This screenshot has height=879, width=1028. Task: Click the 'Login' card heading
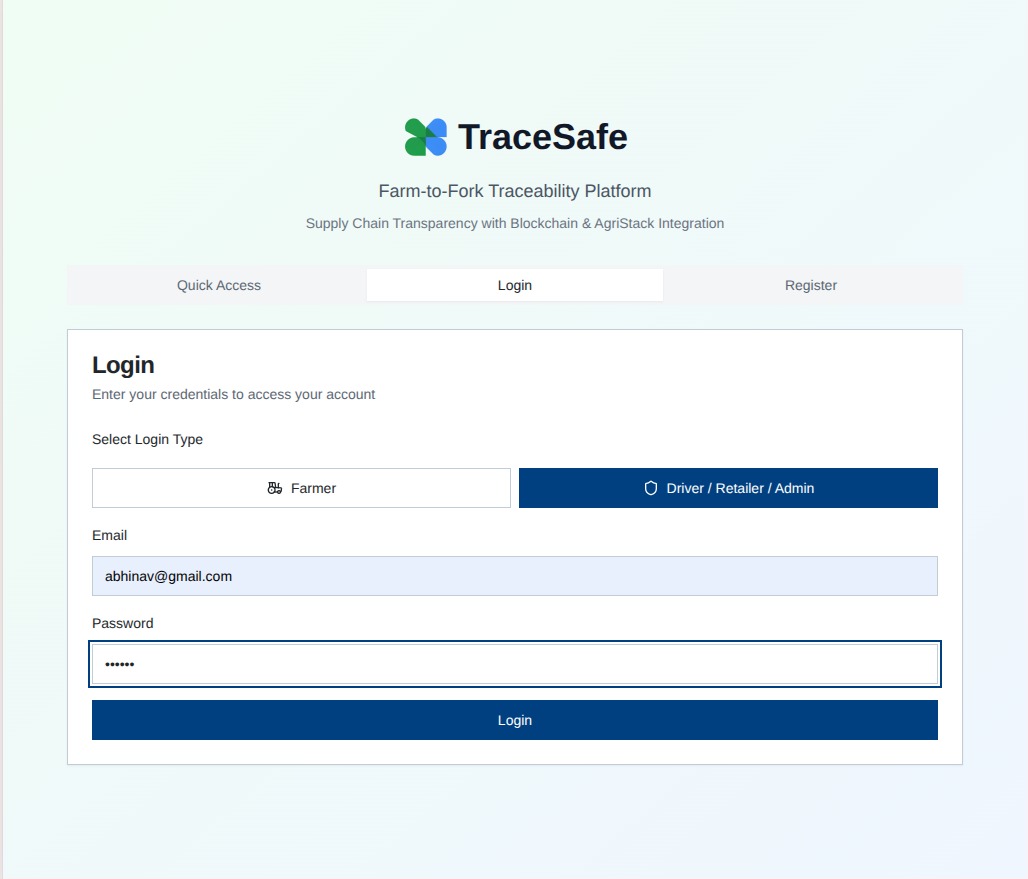pos(123,365)
